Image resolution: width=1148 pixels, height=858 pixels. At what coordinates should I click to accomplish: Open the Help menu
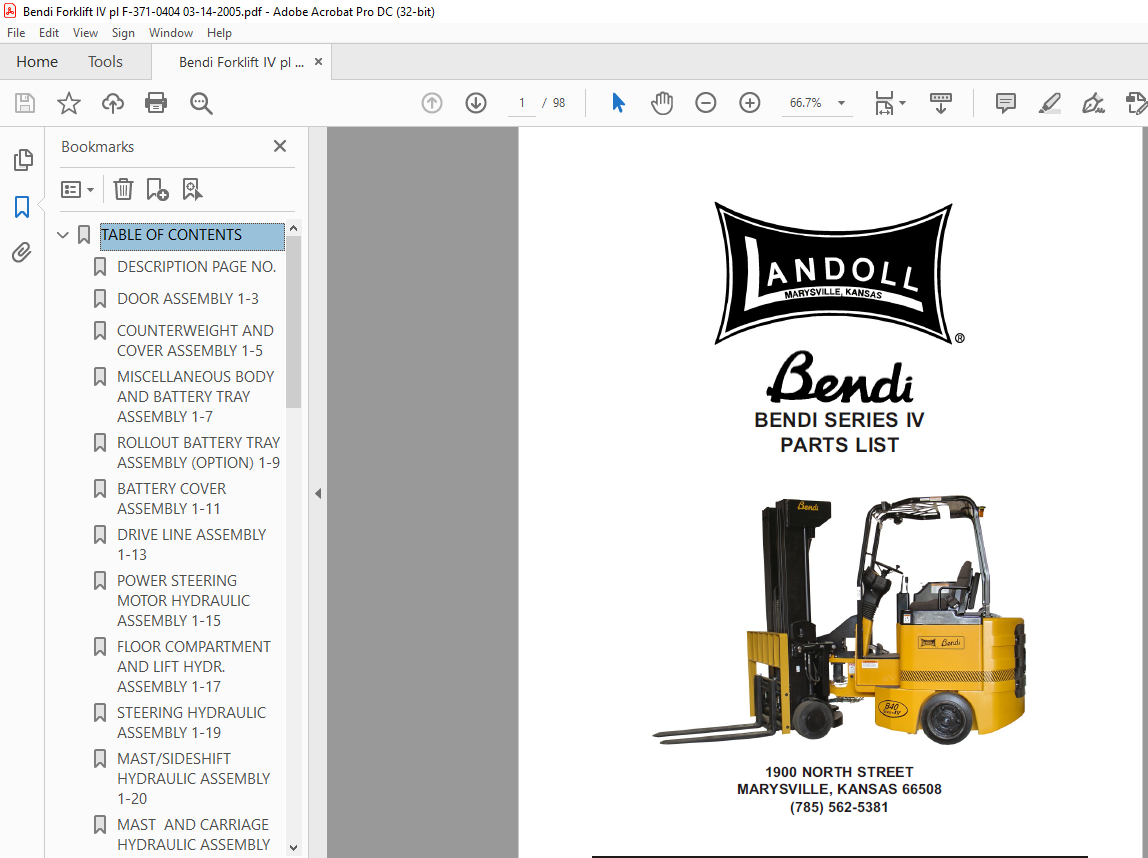[x=219, y=33]
